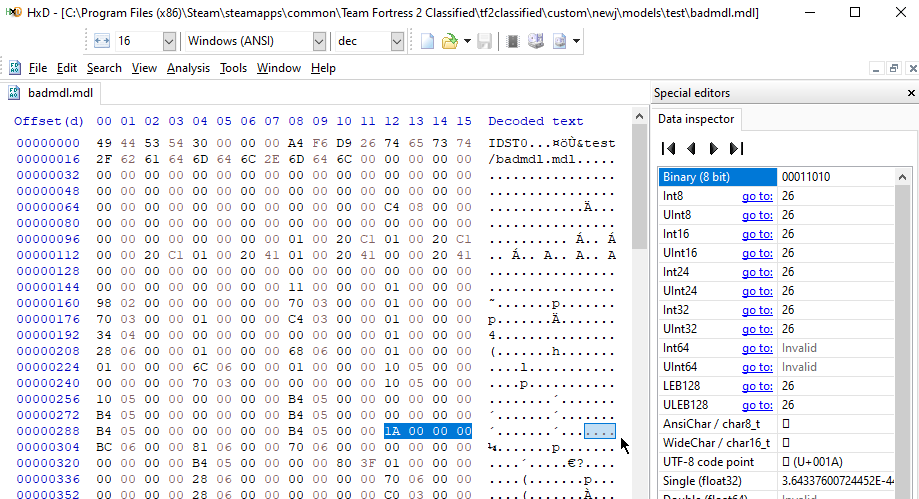Viewport: 919px width, 499px height.
Task: Jump to last byte in Data inspector
Action: coord(736,148)
